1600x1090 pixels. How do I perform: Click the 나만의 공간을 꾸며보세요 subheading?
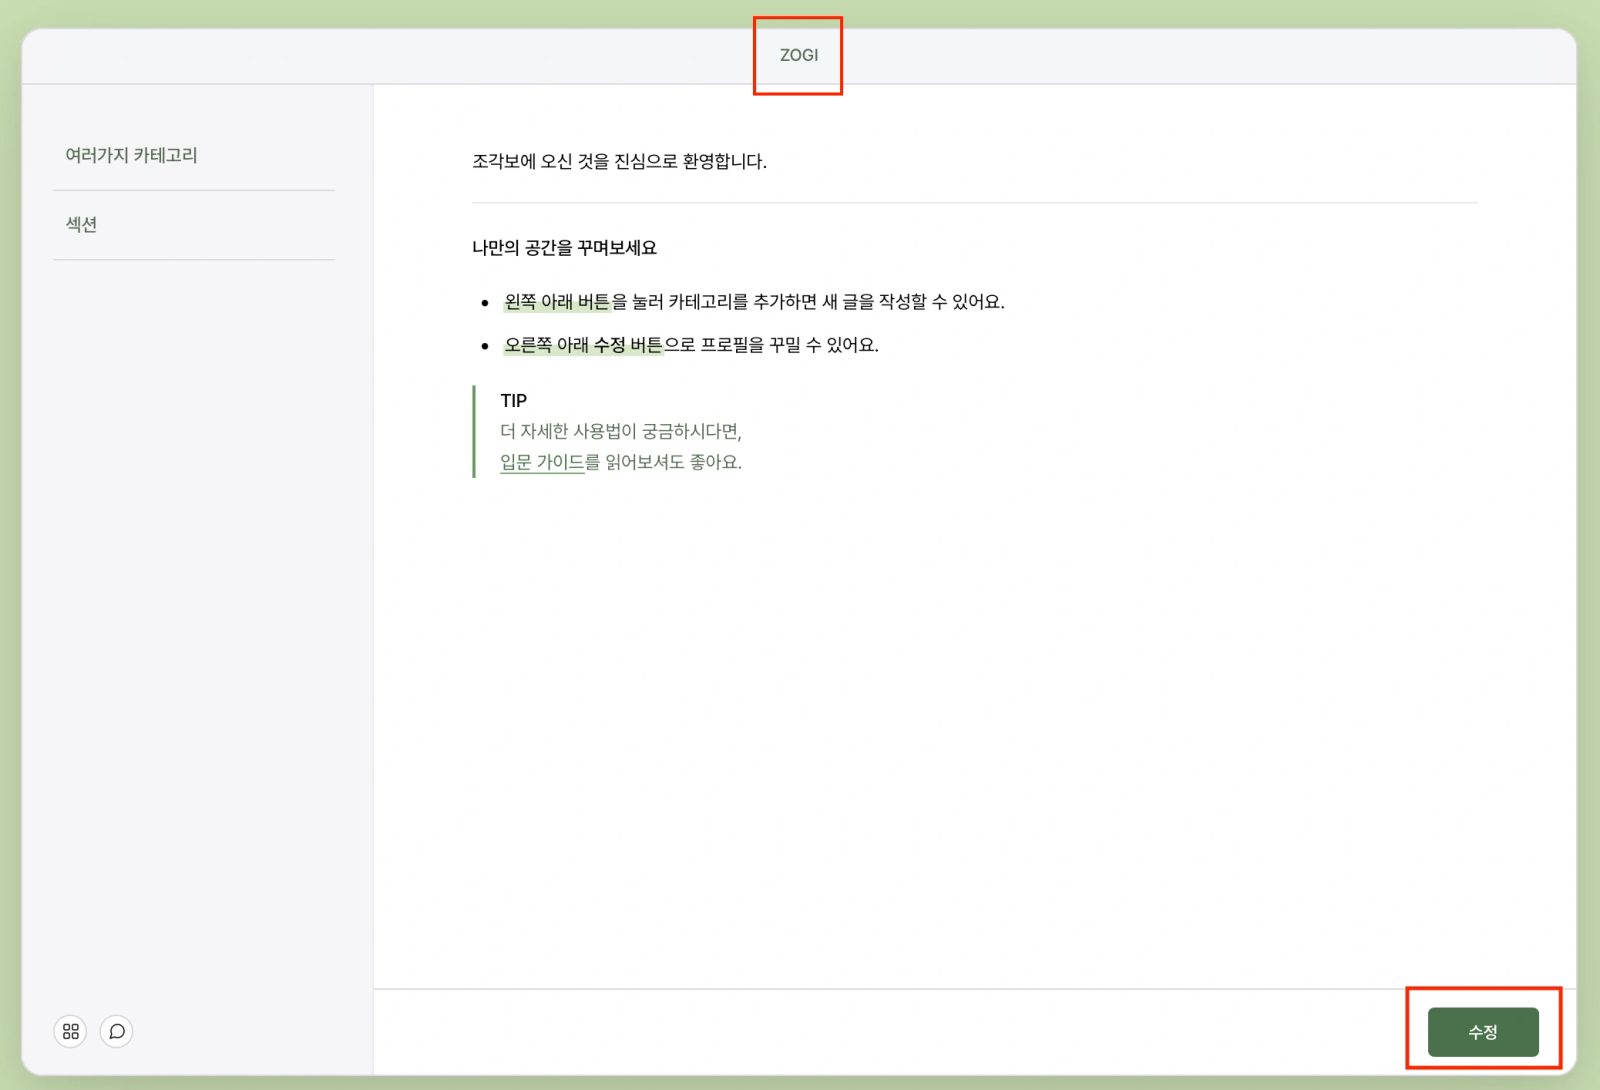564,247
